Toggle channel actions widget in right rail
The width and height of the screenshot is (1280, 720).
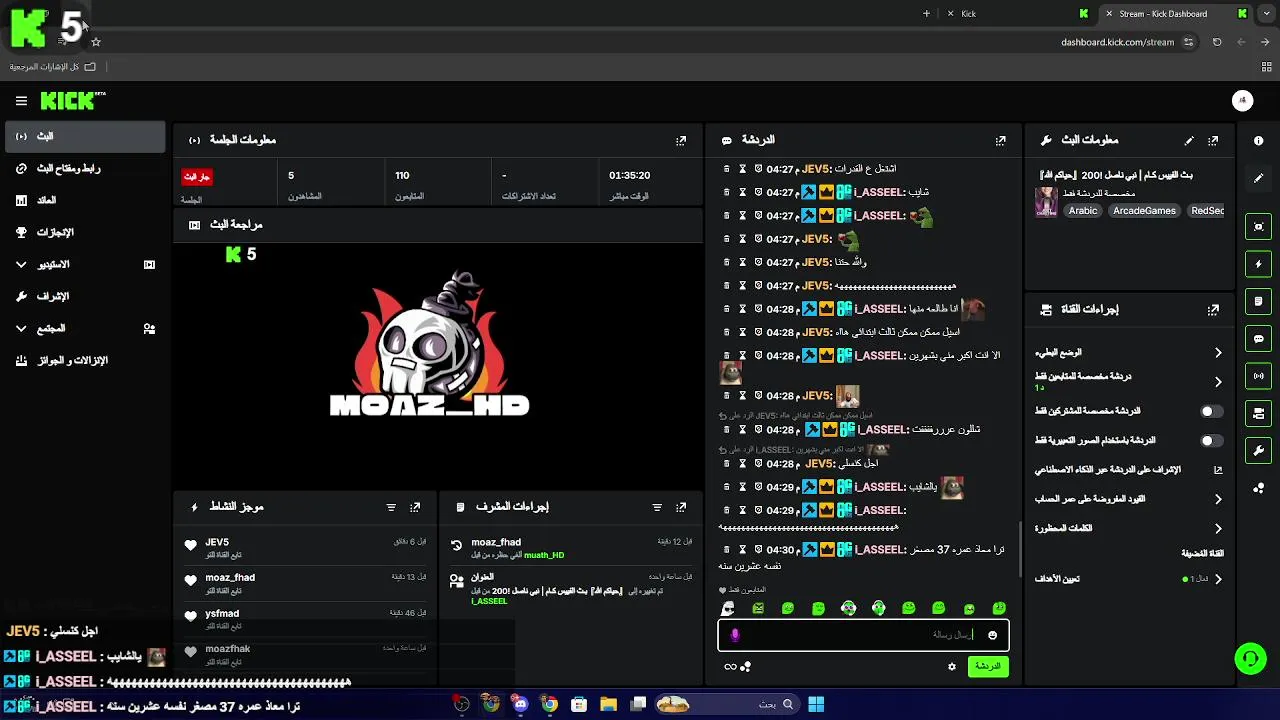(x=1259, y=413)
